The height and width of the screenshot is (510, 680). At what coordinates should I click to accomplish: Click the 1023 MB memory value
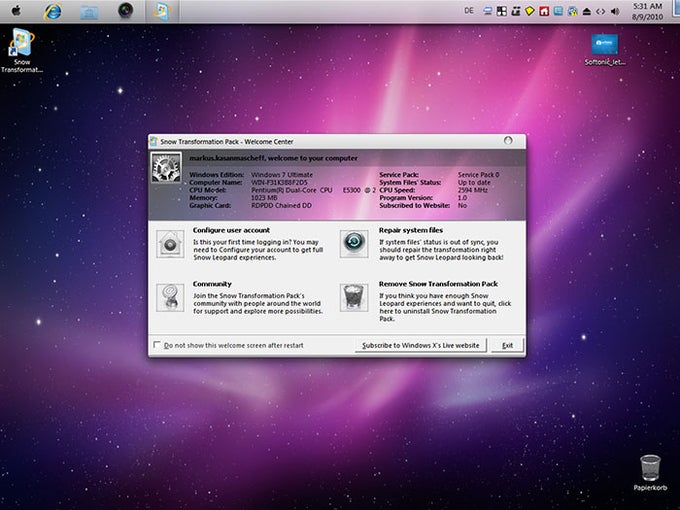point(264,198)
